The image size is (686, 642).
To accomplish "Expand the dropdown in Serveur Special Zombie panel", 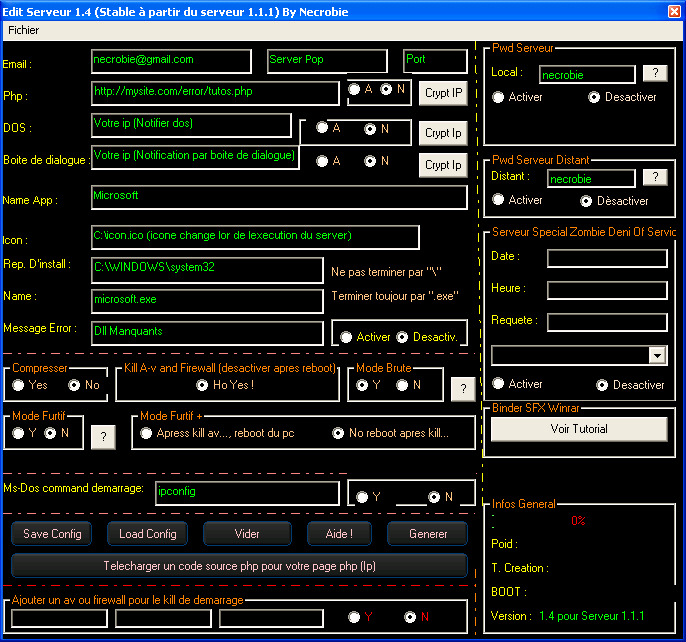I will click(x=657, y=355).
